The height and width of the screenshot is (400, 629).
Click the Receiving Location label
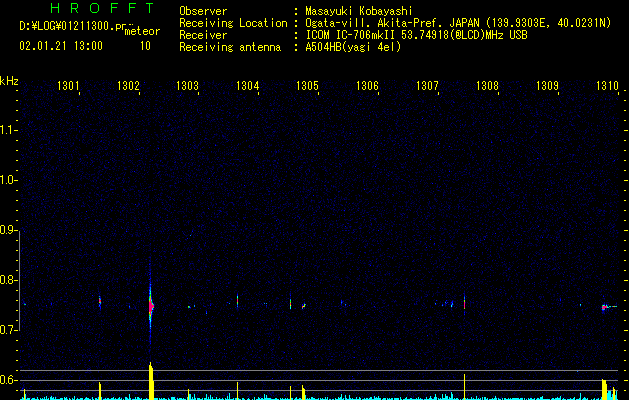tap(233, 23)
